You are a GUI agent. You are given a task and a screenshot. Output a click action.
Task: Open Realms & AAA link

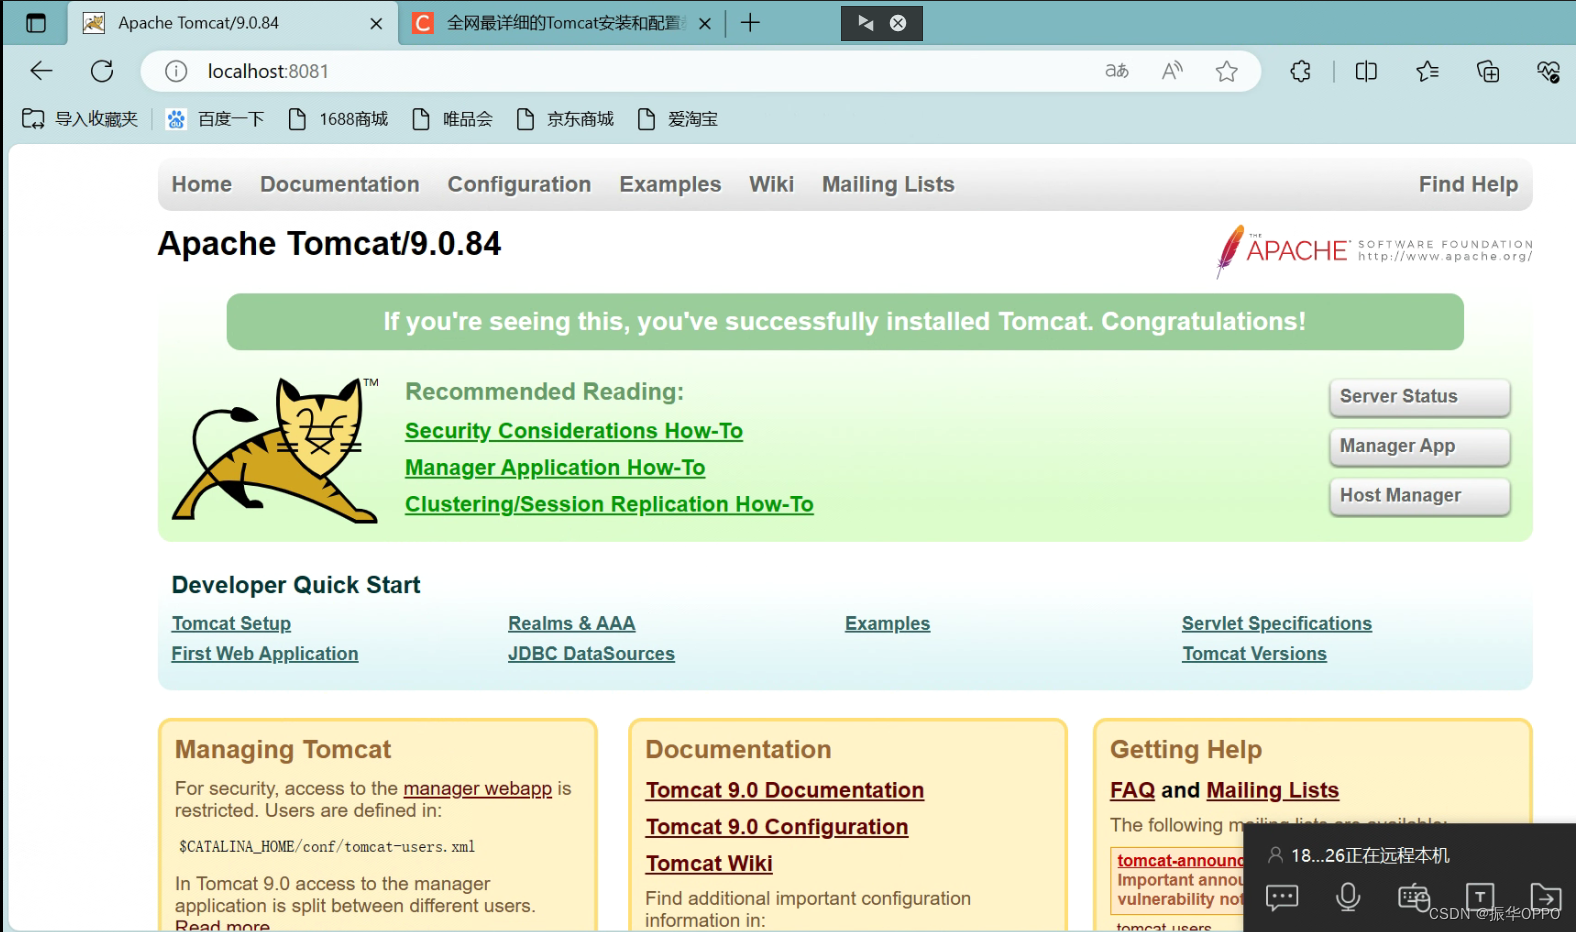(572, 623)
